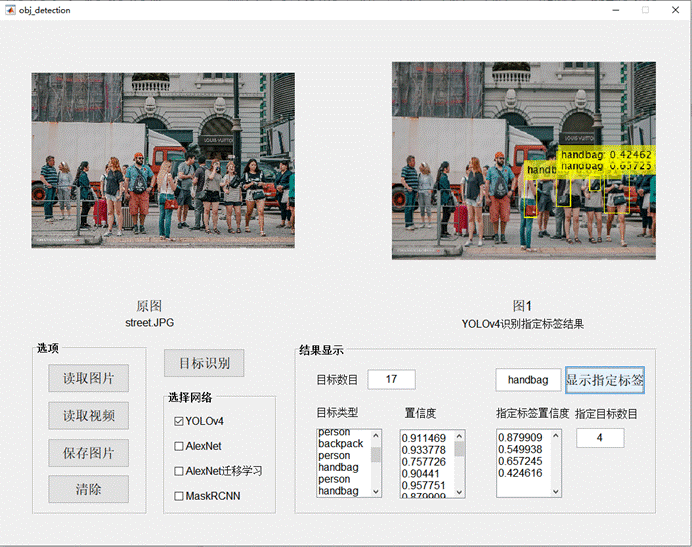Click the scrollbar thumb of the 置信度 list
The width and height of the screenshot is (692, 547).
tap(459, 449)
